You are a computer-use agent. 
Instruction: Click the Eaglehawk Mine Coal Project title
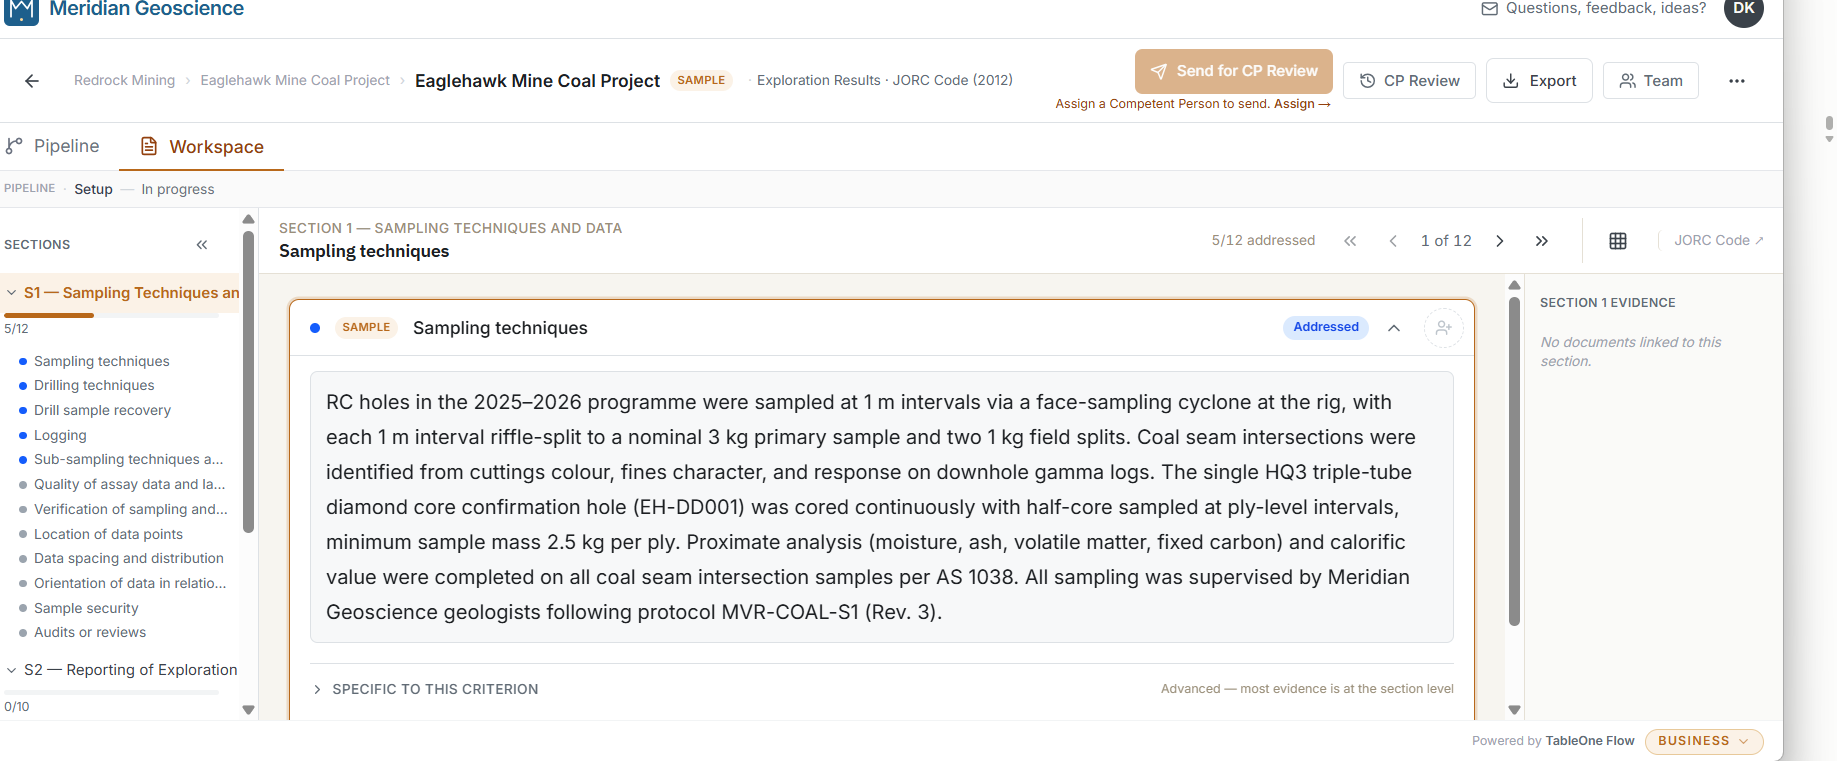coord(537,81)
